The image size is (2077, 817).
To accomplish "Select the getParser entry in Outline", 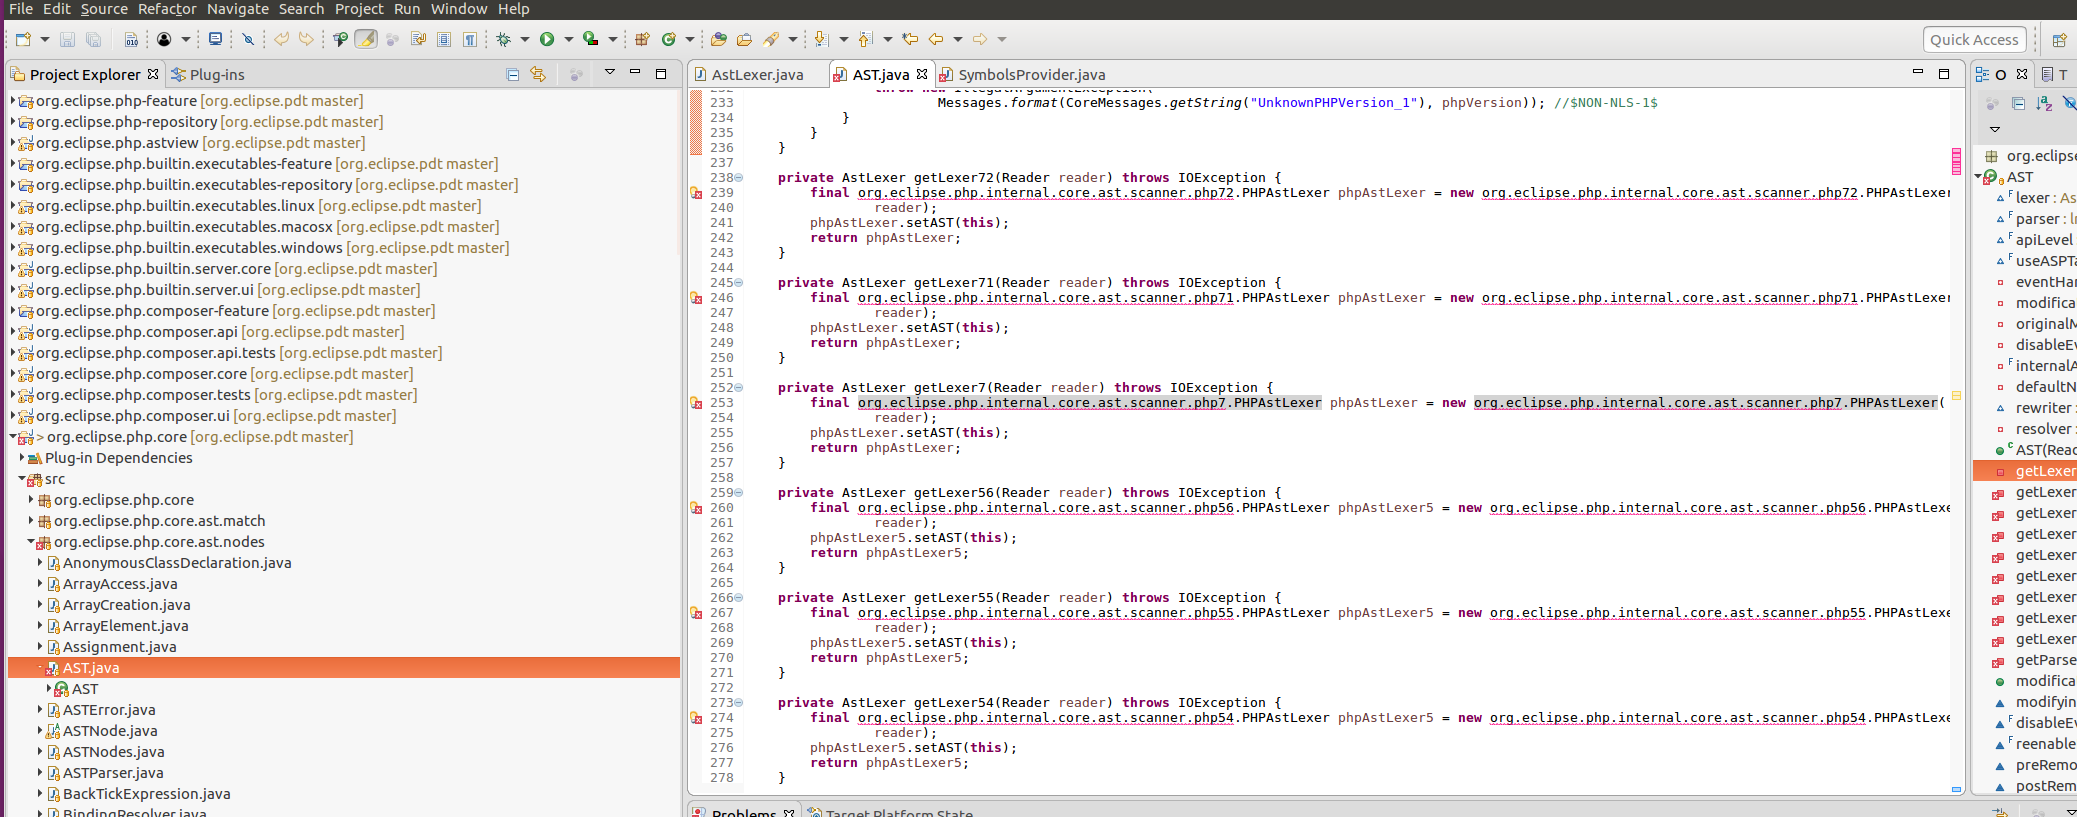I will [x=2044, y=660].
